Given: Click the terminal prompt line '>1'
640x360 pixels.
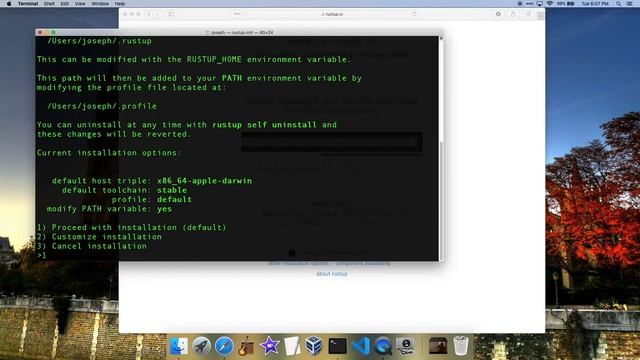Looking at the screenshot, I should coord(42,256).
